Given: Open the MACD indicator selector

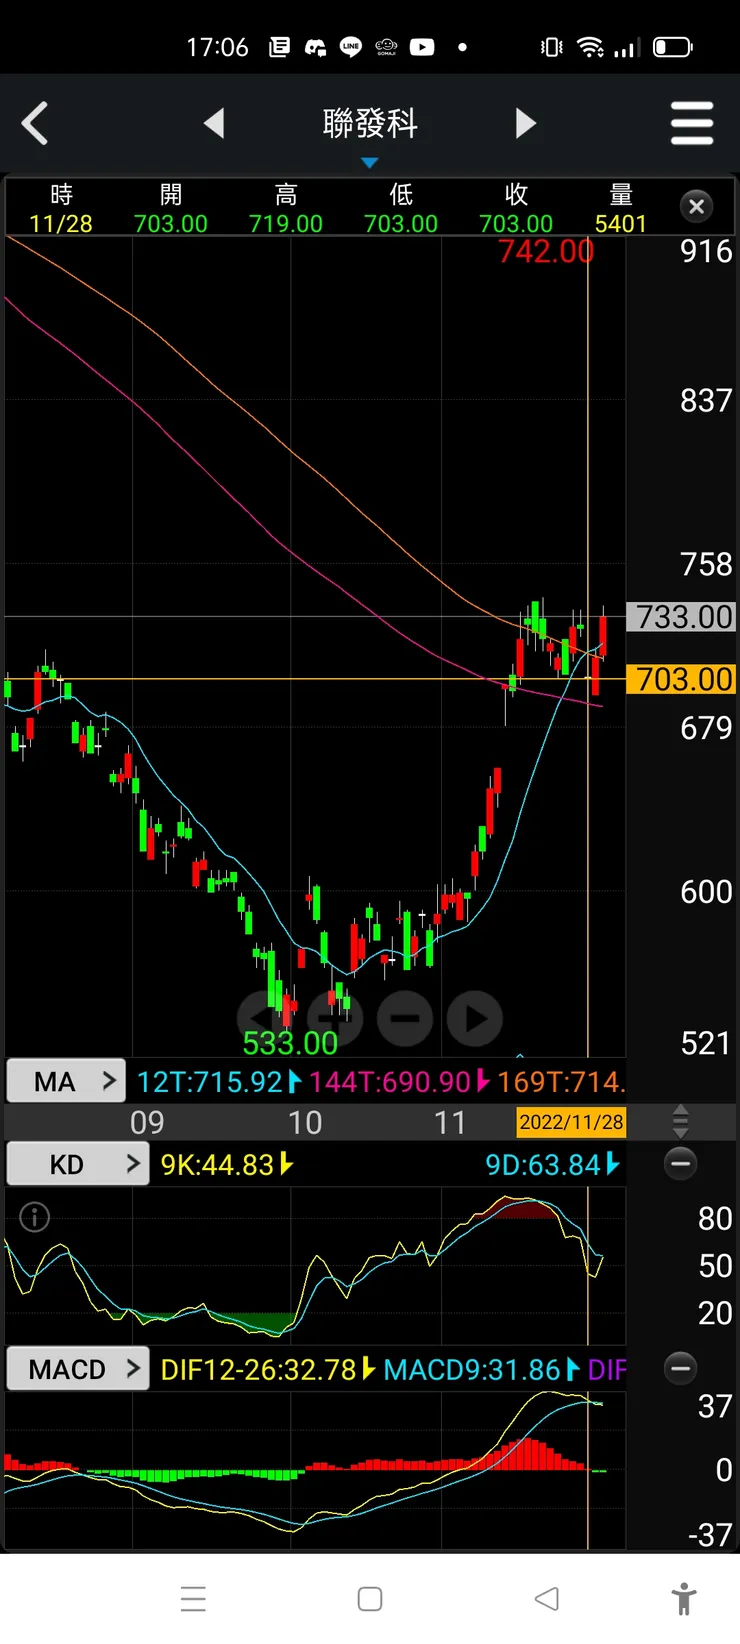Looking at the screenshot, I should [x=78, y=1369].
